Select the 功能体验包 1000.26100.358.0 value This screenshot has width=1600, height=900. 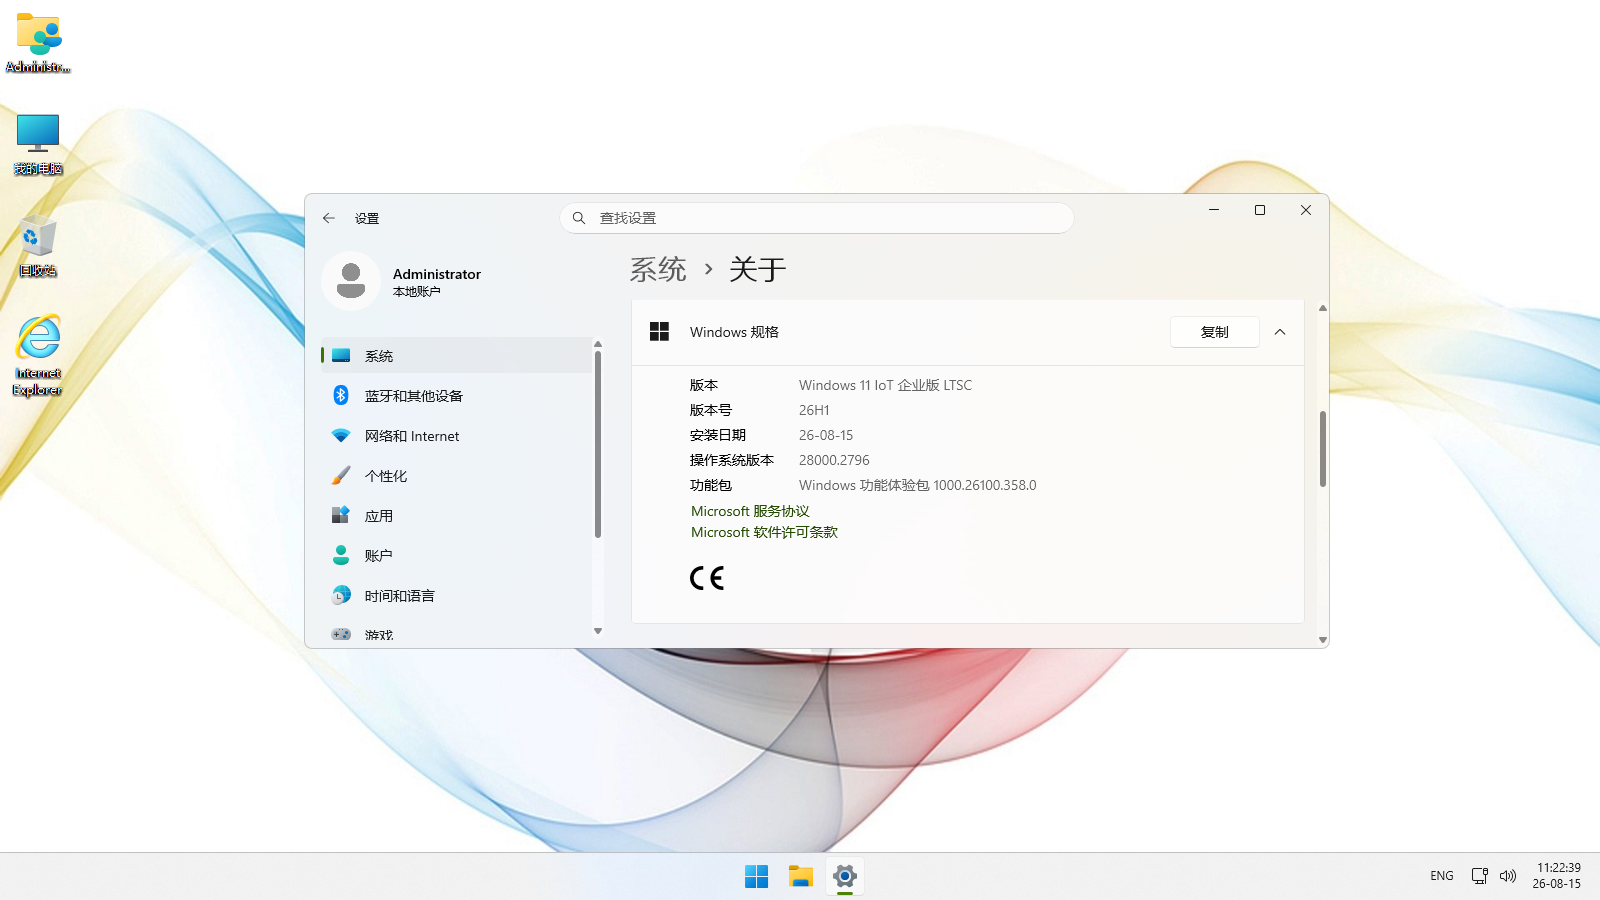[x=917, y=485]
